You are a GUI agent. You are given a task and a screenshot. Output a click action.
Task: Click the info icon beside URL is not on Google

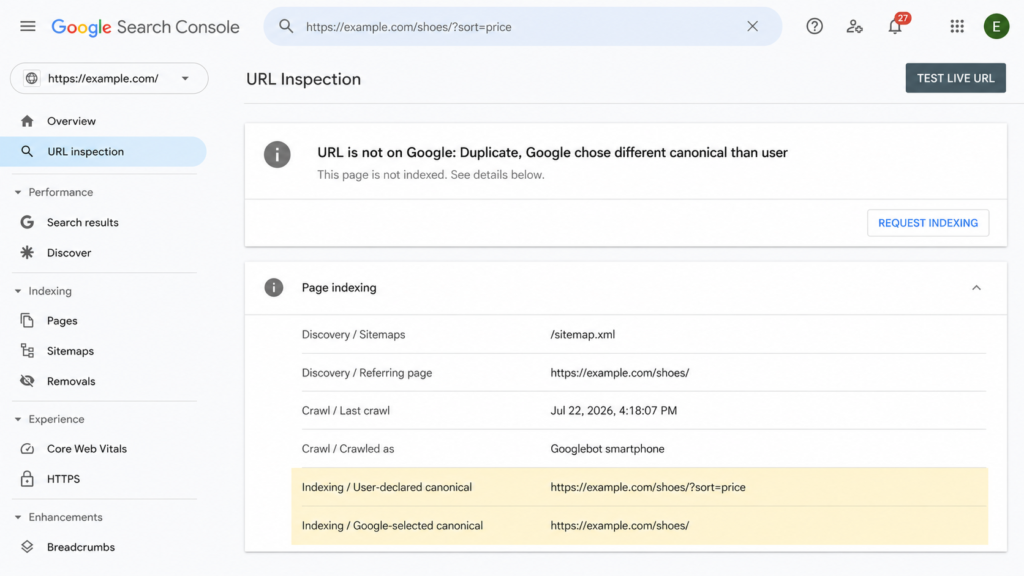[277, 155]
